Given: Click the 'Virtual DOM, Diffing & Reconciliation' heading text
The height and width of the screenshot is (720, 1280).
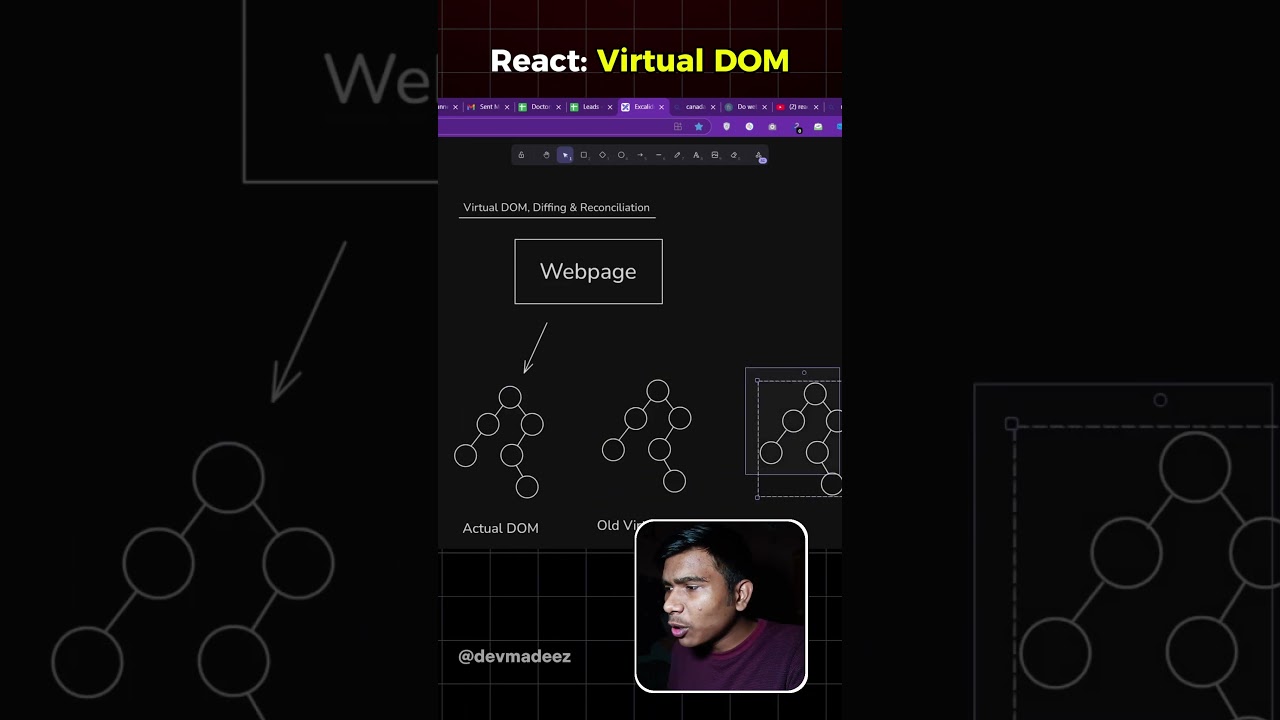Looking at the screenshot, I should pos(556,207).
